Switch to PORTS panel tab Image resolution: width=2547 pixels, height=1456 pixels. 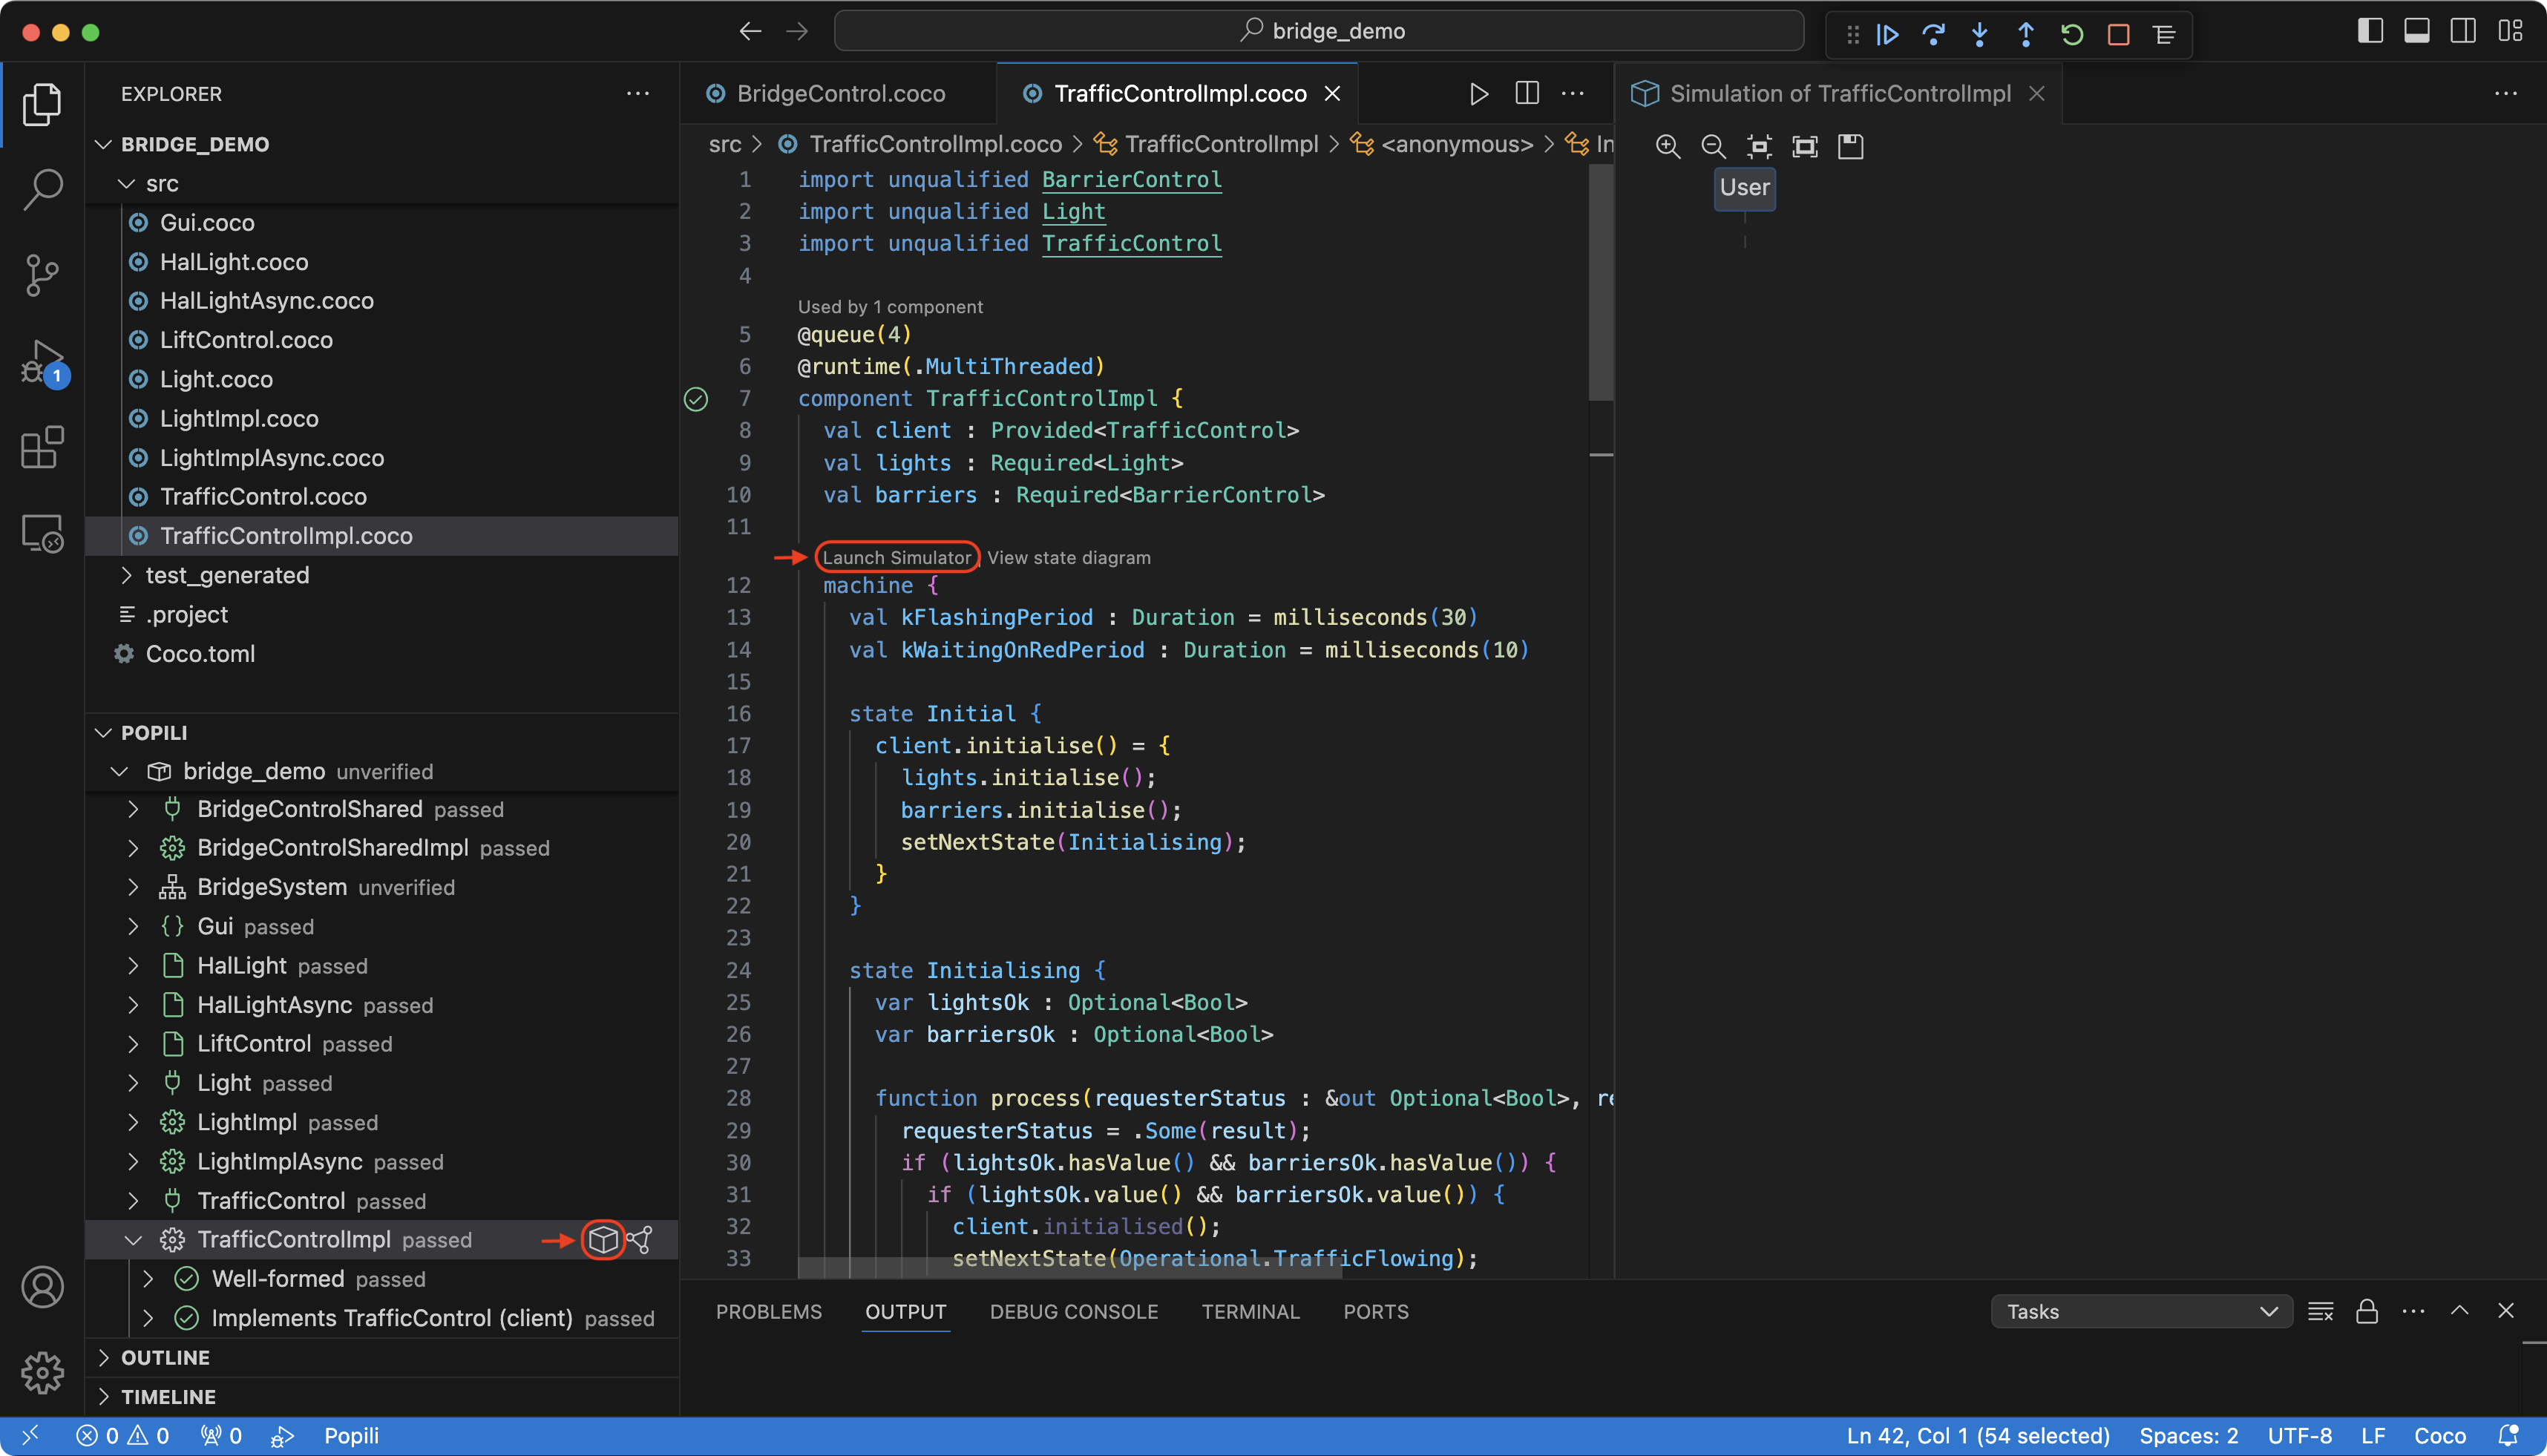click(x=1376, y=1311)
